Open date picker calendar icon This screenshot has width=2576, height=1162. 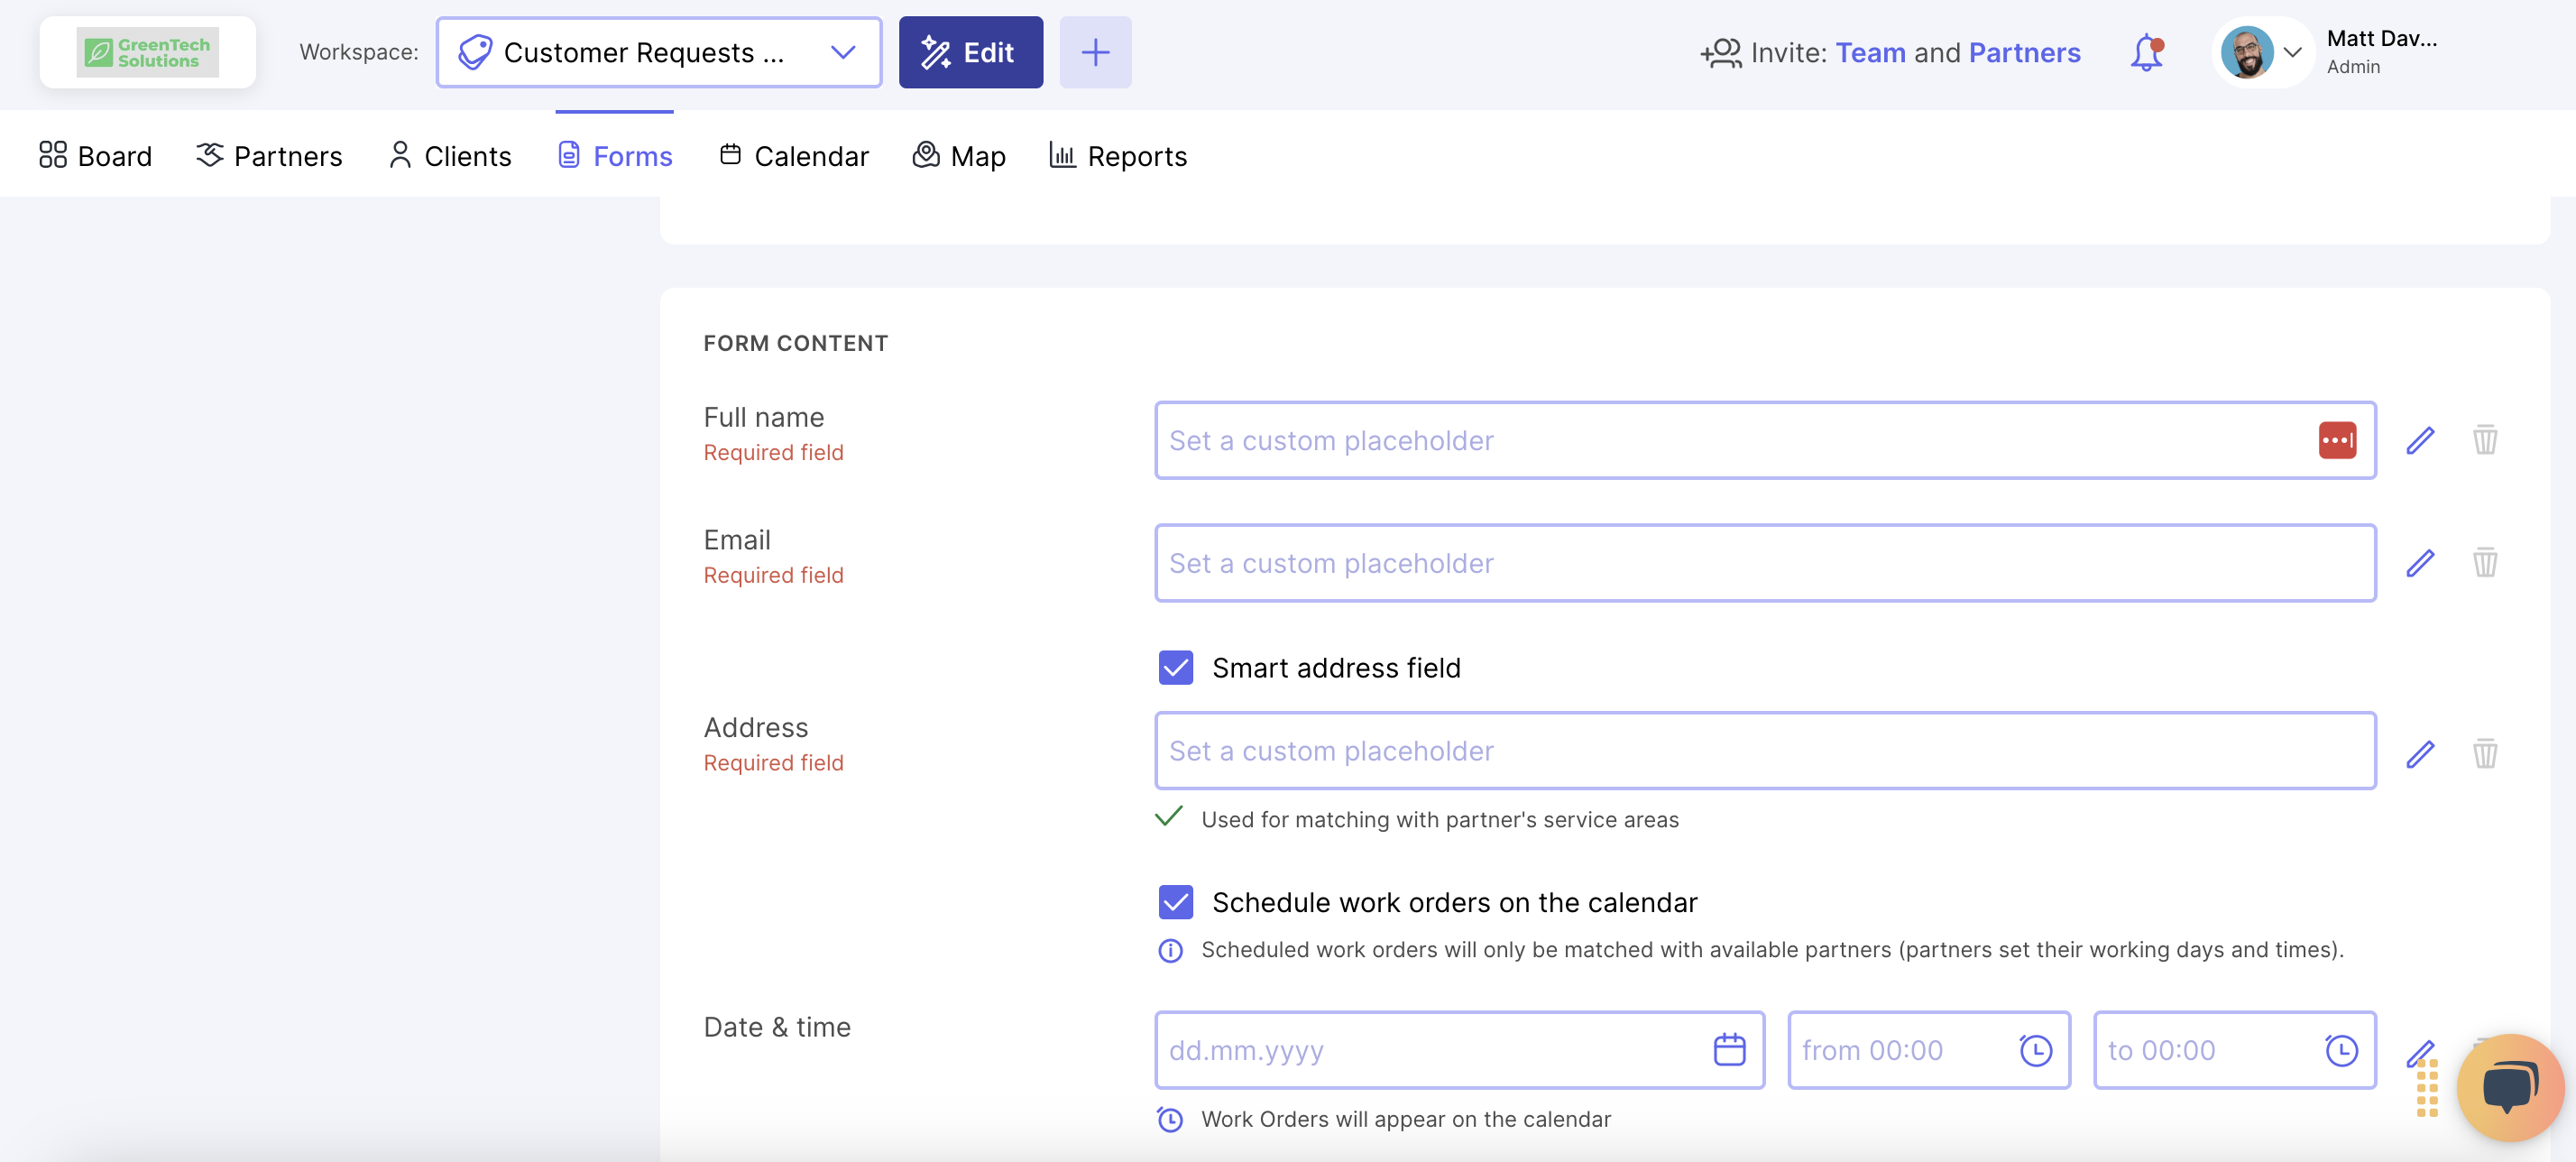[x=1729, y=1050]
